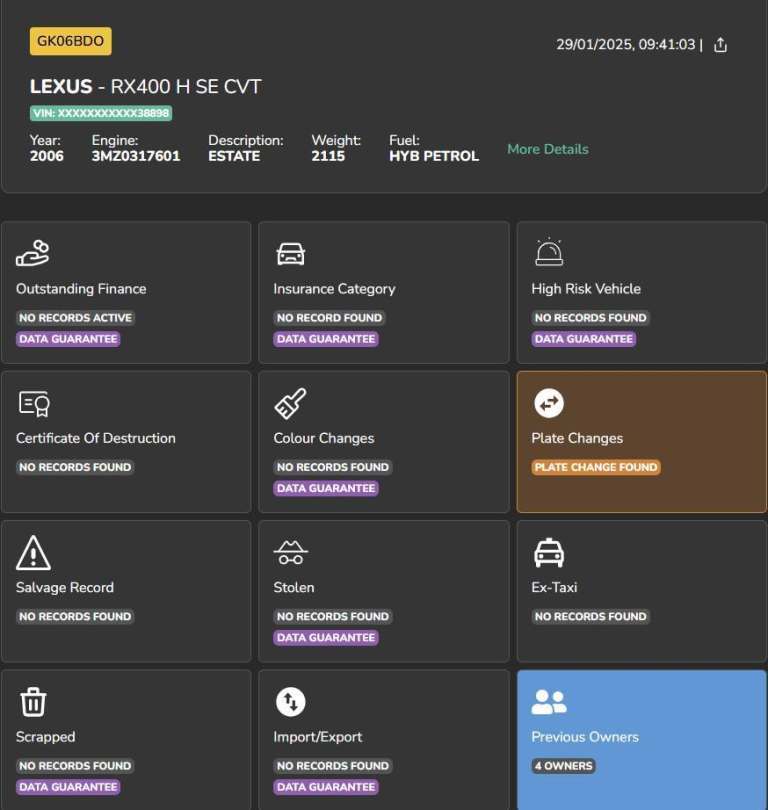This screenshot has width=768, height=810.
Task: Open the More Details link
Action: (547, 149)
